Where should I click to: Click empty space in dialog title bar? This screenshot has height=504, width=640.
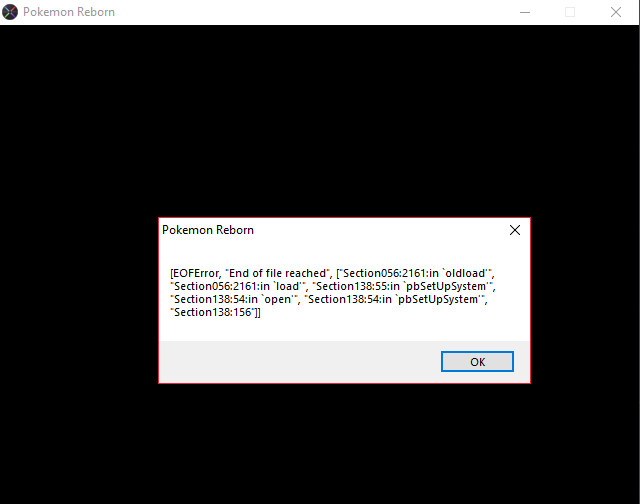click(380, 230)
